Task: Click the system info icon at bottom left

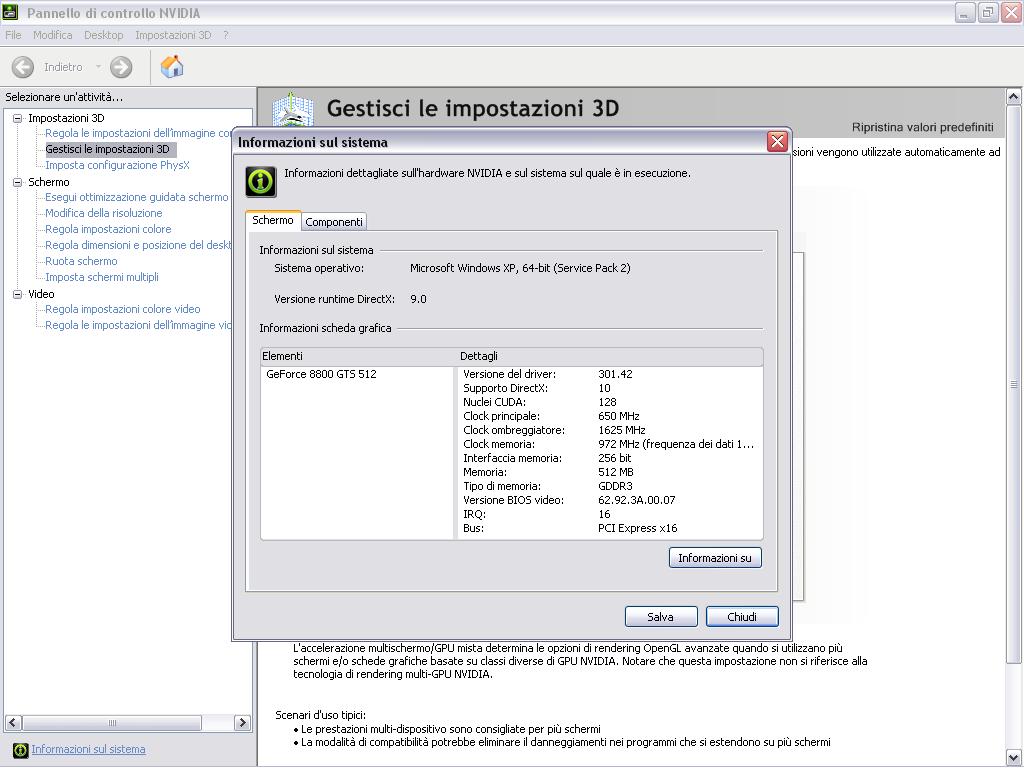Action: tap(20, 750)
